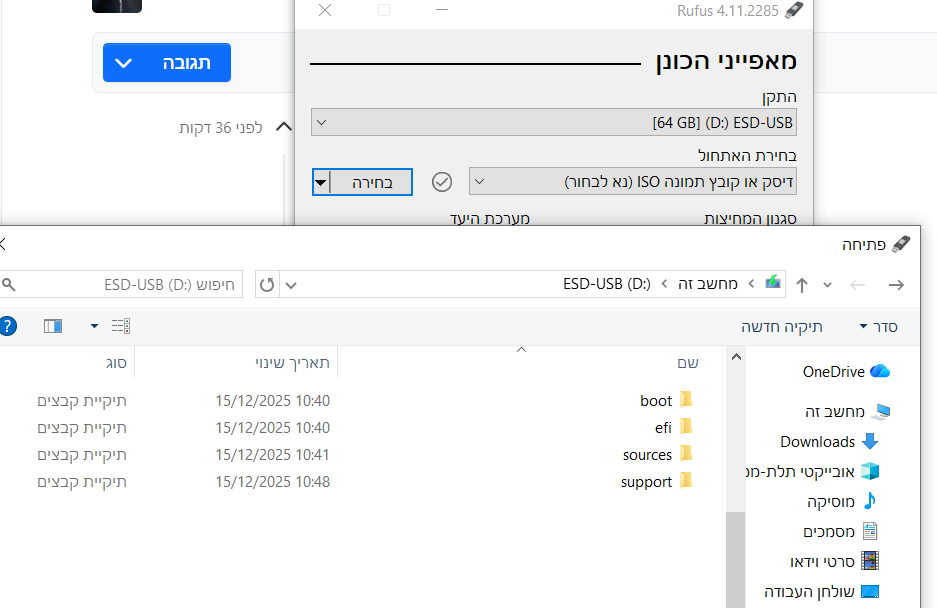Click the refresh button beside address bar
937x608 pixels.
point(267,285)
